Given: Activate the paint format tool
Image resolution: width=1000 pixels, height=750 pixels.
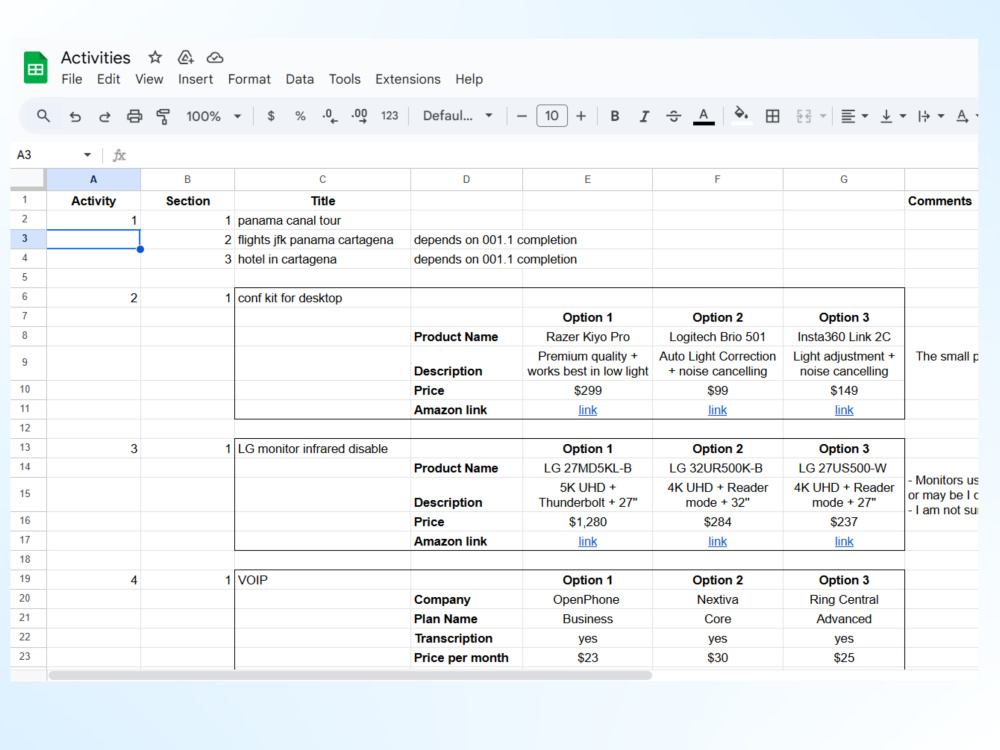Looking at the screenshot, I should pyautogui.click(x=163, y=116).
